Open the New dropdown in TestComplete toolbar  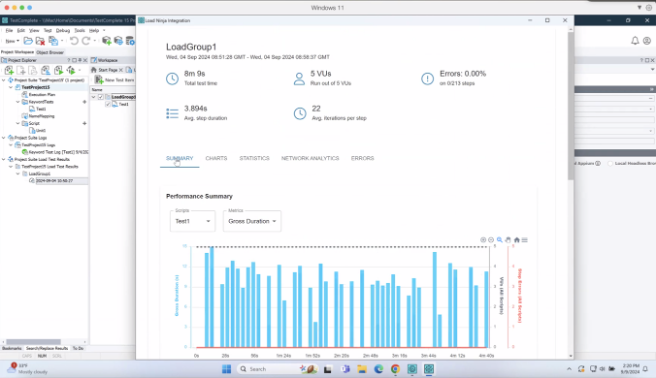click(x=12, y=41)
